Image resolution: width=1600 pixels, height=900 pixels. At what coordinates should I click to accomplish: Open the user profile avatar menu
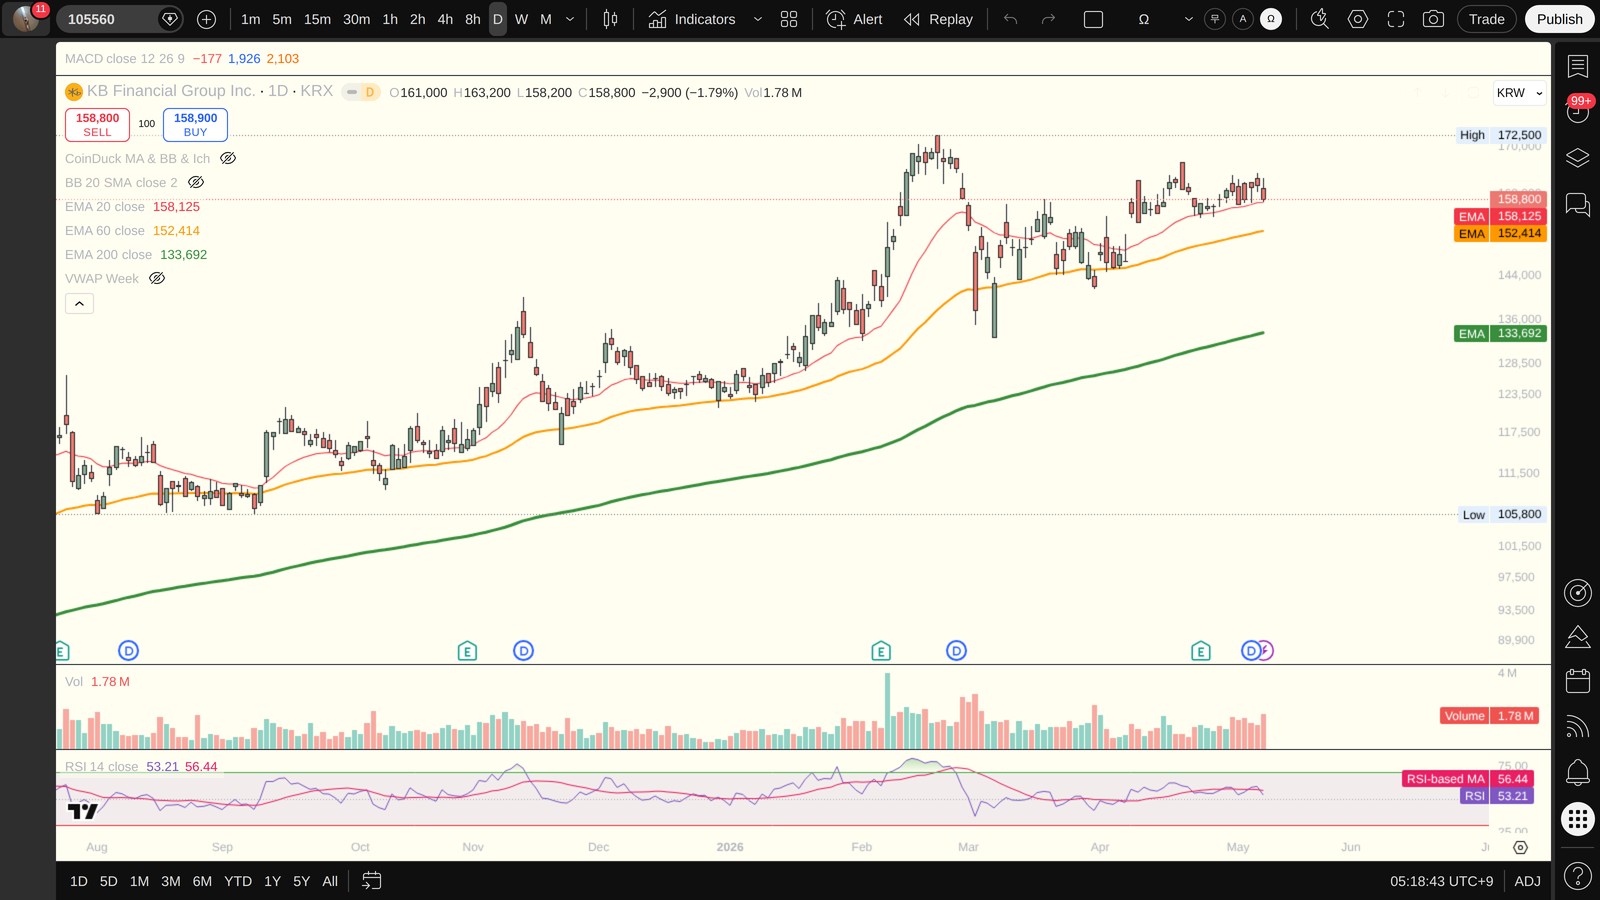[x=26, y=19]
